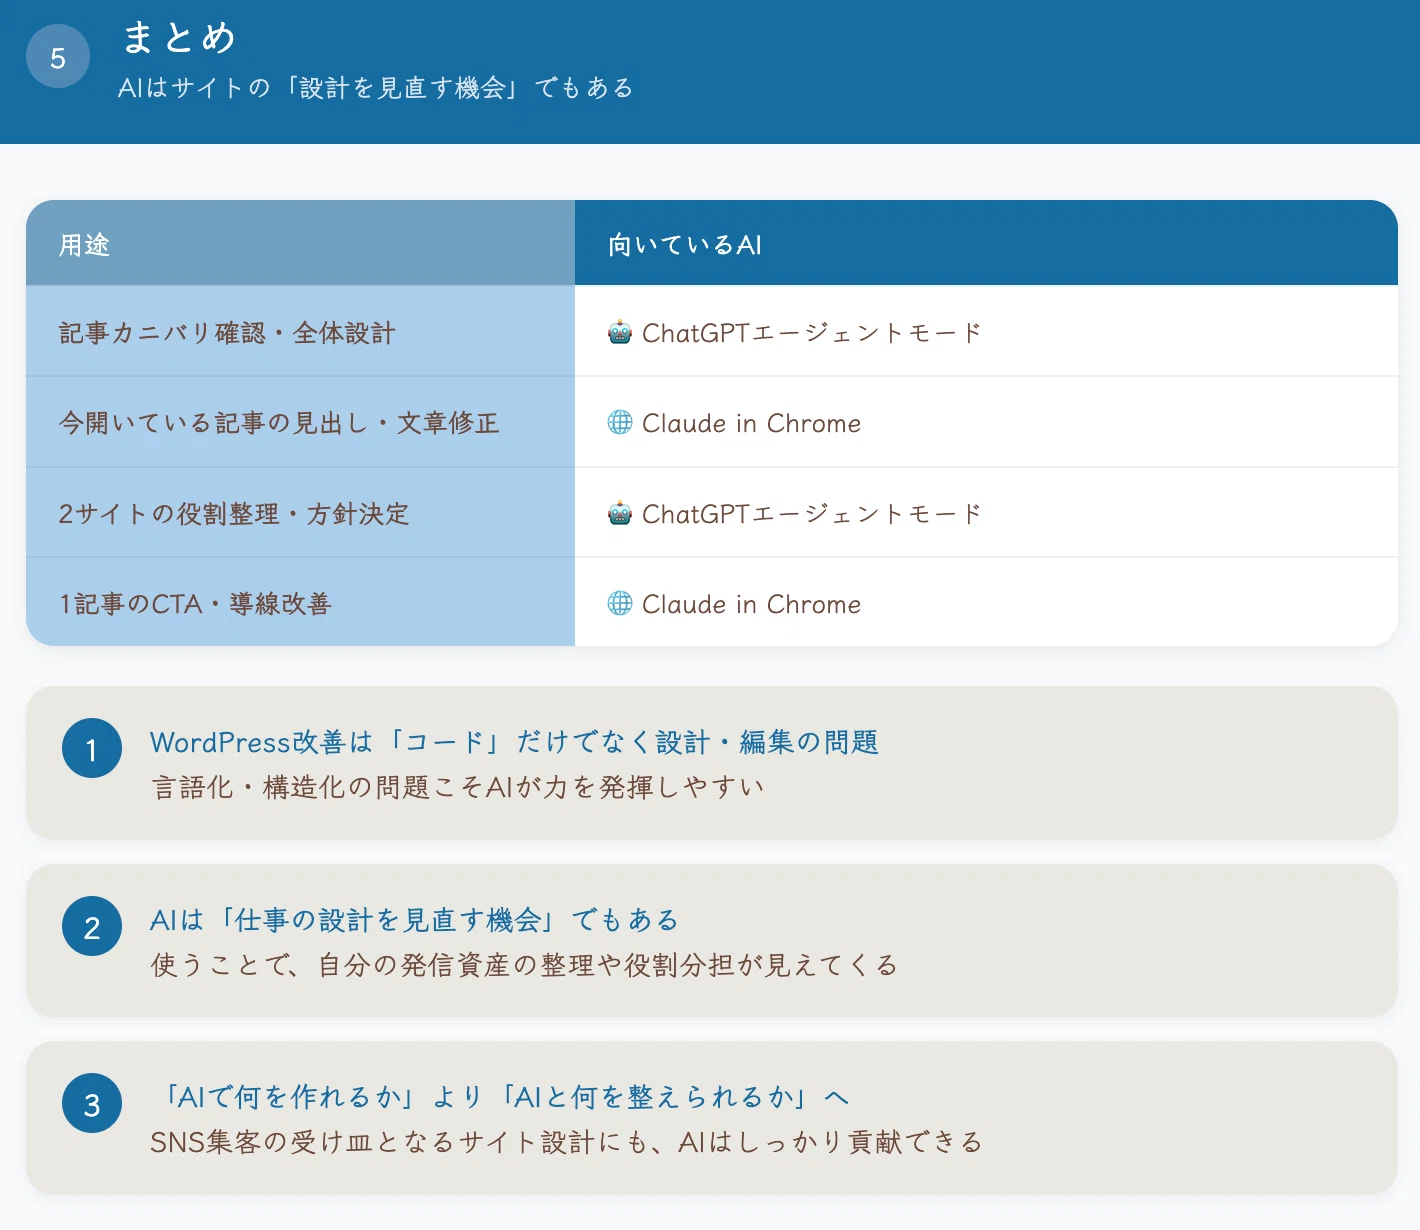The image size is (1420, 1230).
Task: Click the number 3 circle badge
Action: click(92, 1103)
